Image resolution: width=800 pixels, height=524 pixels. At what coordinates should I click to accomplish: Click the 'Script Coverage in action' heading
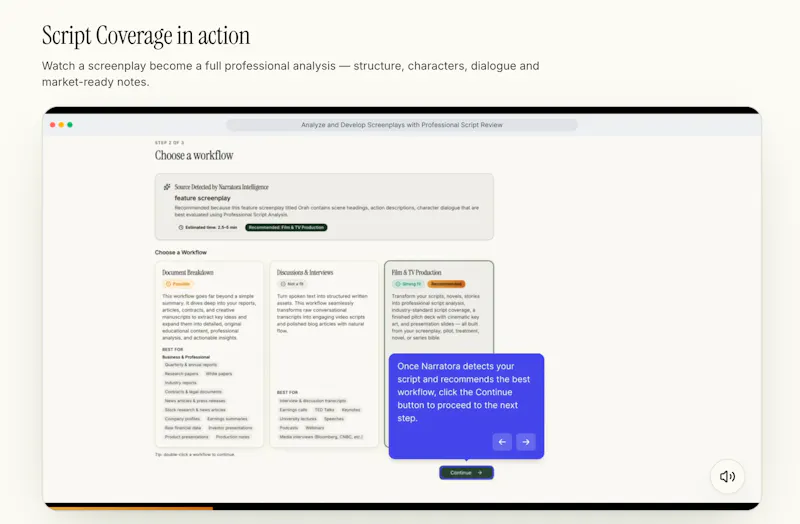pyautogui.click(x=146, y=36)
